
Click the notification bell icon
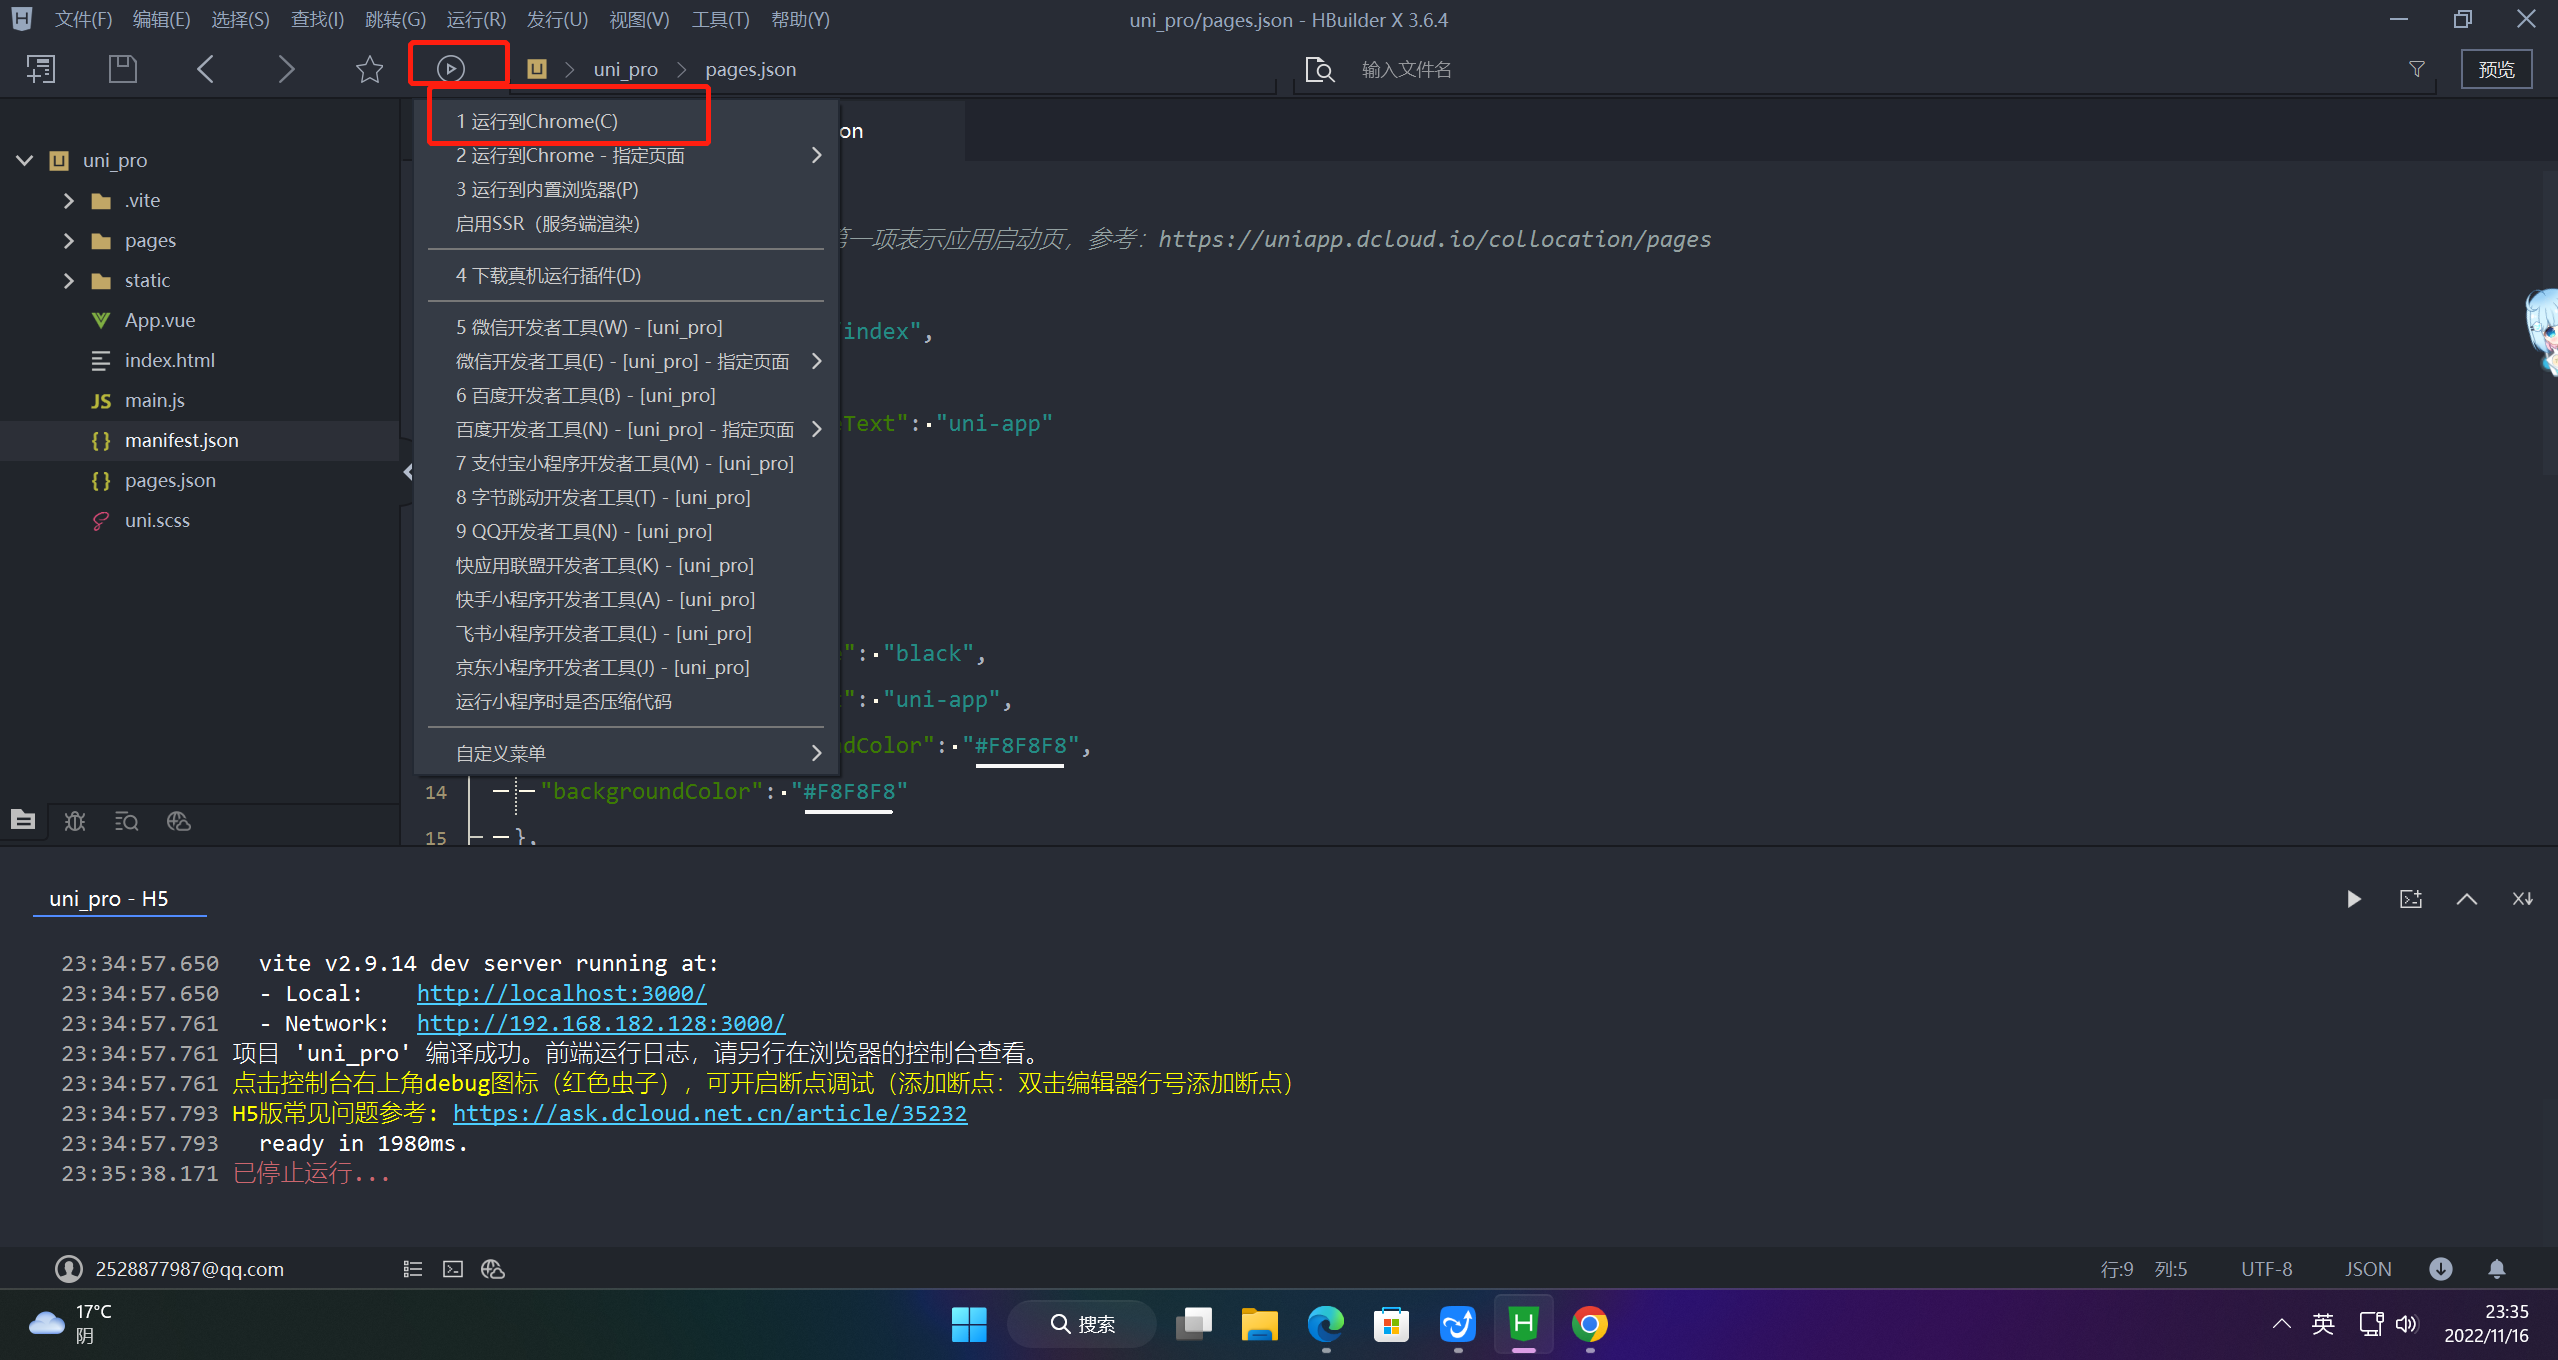pos(2497,1269)
